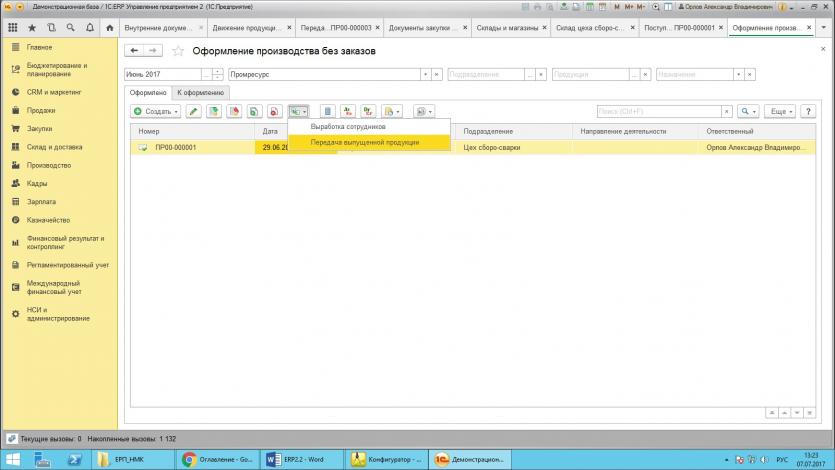Open the history clock icon
Screen dimensions: 835x470
coord(51,27)
